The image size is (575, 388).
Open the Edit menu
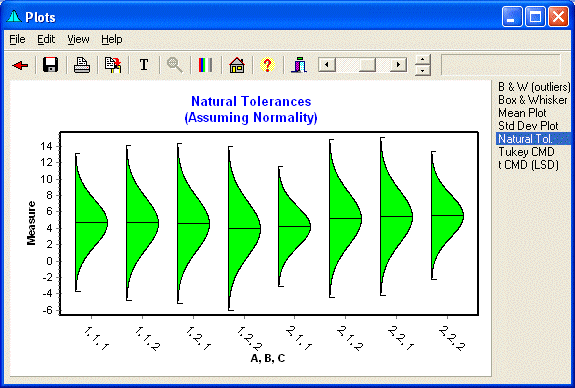46,39
